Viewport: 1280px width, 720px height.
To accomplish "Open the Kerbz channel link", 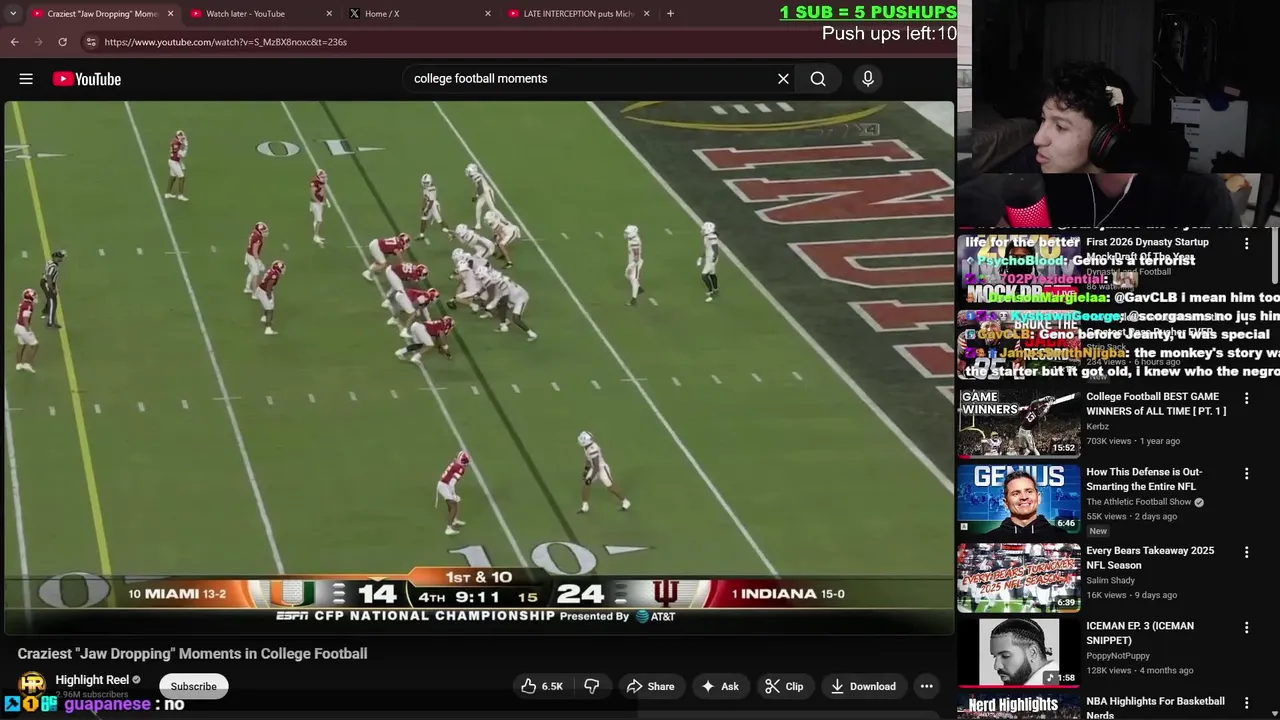I will 1098,426.
